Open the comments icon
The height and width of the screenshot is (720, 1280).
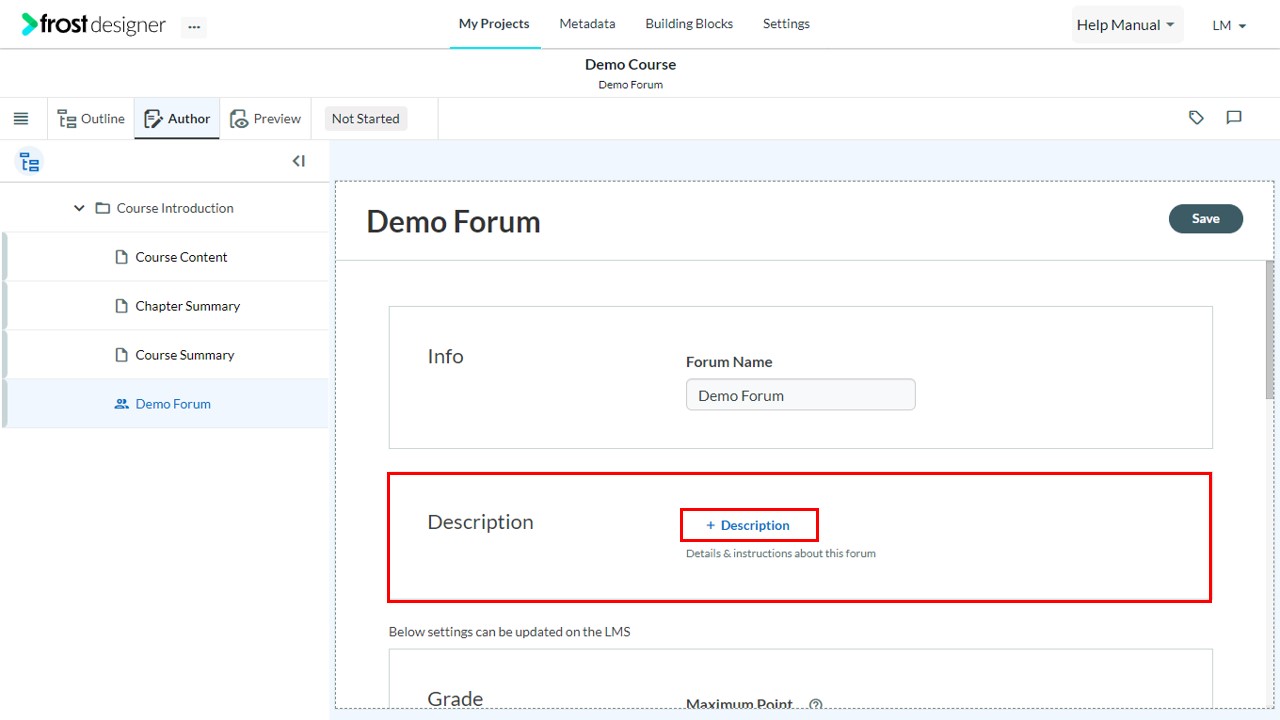click(1234, 118)
